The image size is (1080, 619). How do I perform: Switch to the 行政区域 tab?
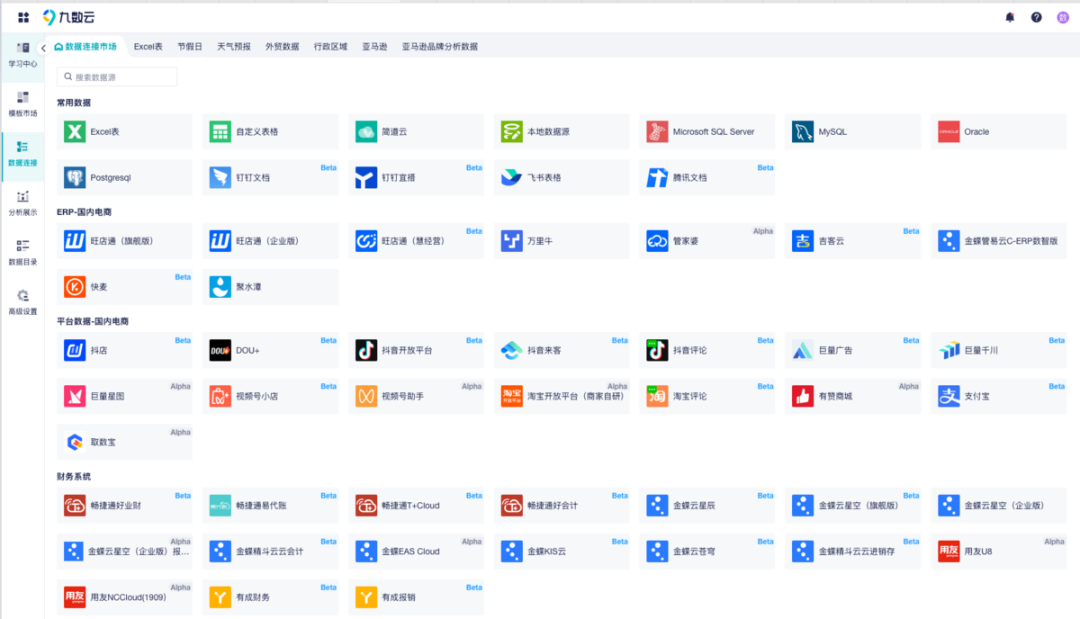[x=331, y=47]
